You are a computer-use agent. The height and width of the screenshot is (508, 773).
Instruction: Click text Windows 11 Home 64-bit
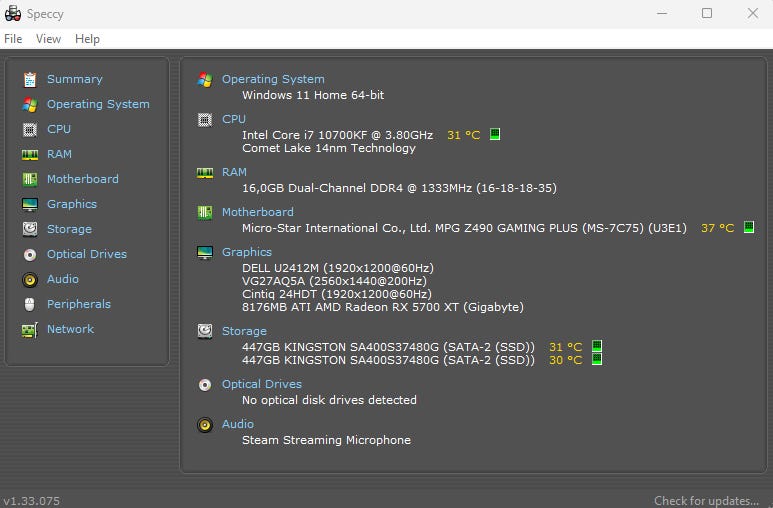coord(313,95)
